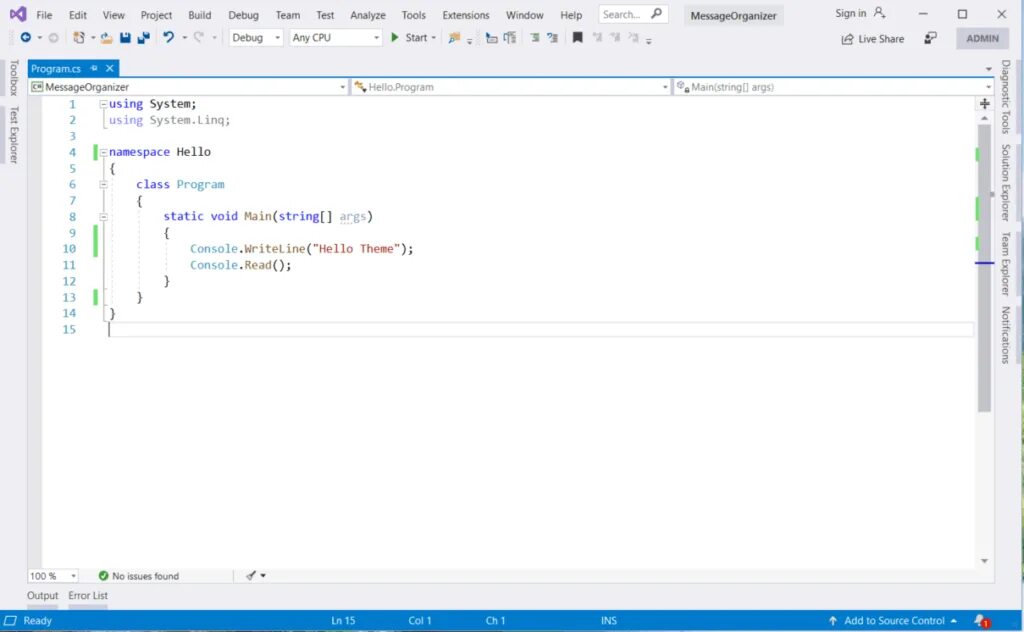Image resolution: width=1024 pixels, height=632 pixels.
Task: Click Add to Source Control in status bar
Action: (893, 621)
